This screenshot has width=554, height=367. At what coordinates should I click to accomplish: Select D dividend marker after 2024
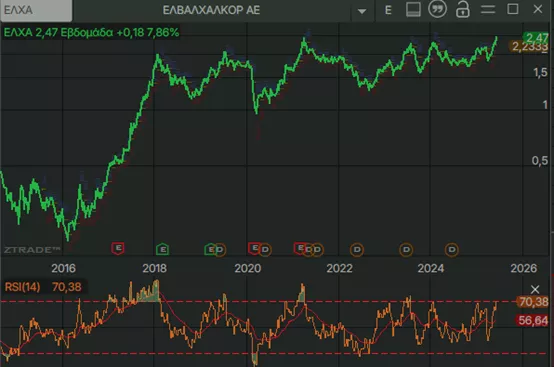(x=452, y=250)
